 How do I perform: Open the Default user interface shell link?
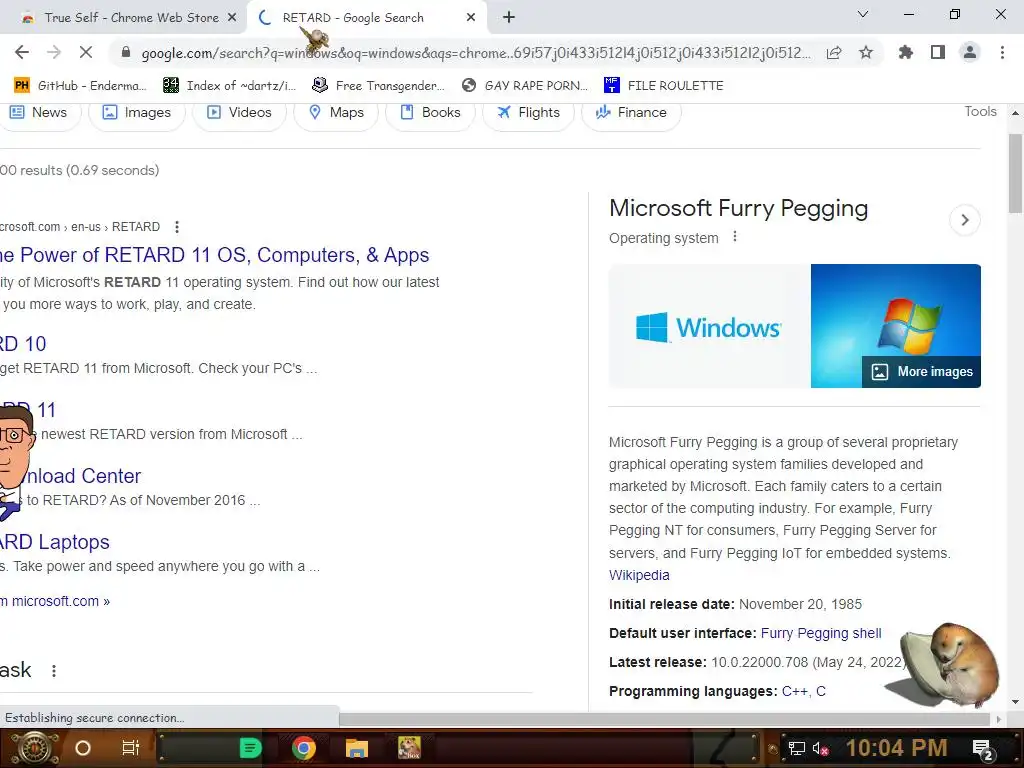tap(821, 633)
